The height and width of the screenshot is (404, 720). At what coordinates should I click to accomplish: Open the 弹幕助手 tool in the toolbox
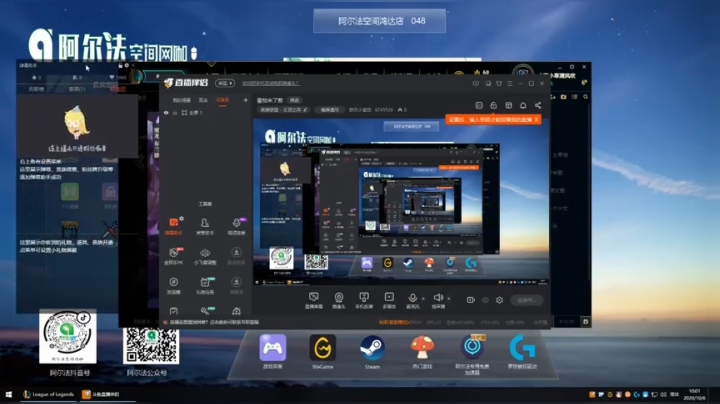(174, 226)
